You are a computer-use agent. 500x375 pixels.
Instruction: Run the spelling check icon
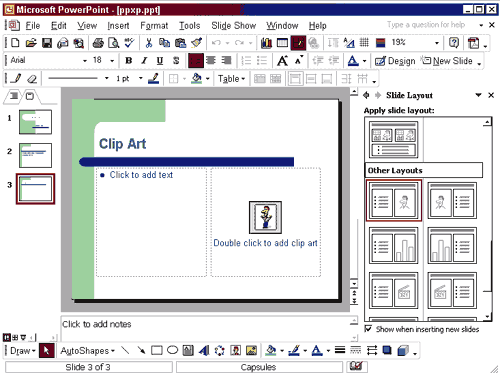(129, 43)
